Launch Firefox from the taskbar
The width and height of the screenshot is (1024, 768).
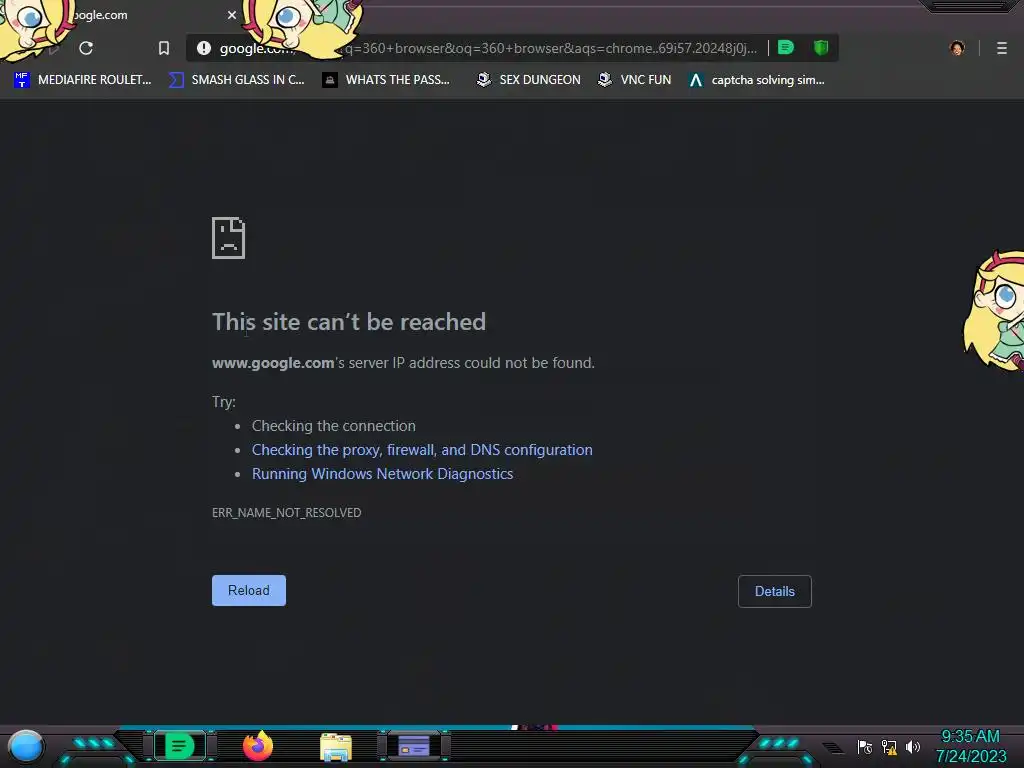(258, 746)
